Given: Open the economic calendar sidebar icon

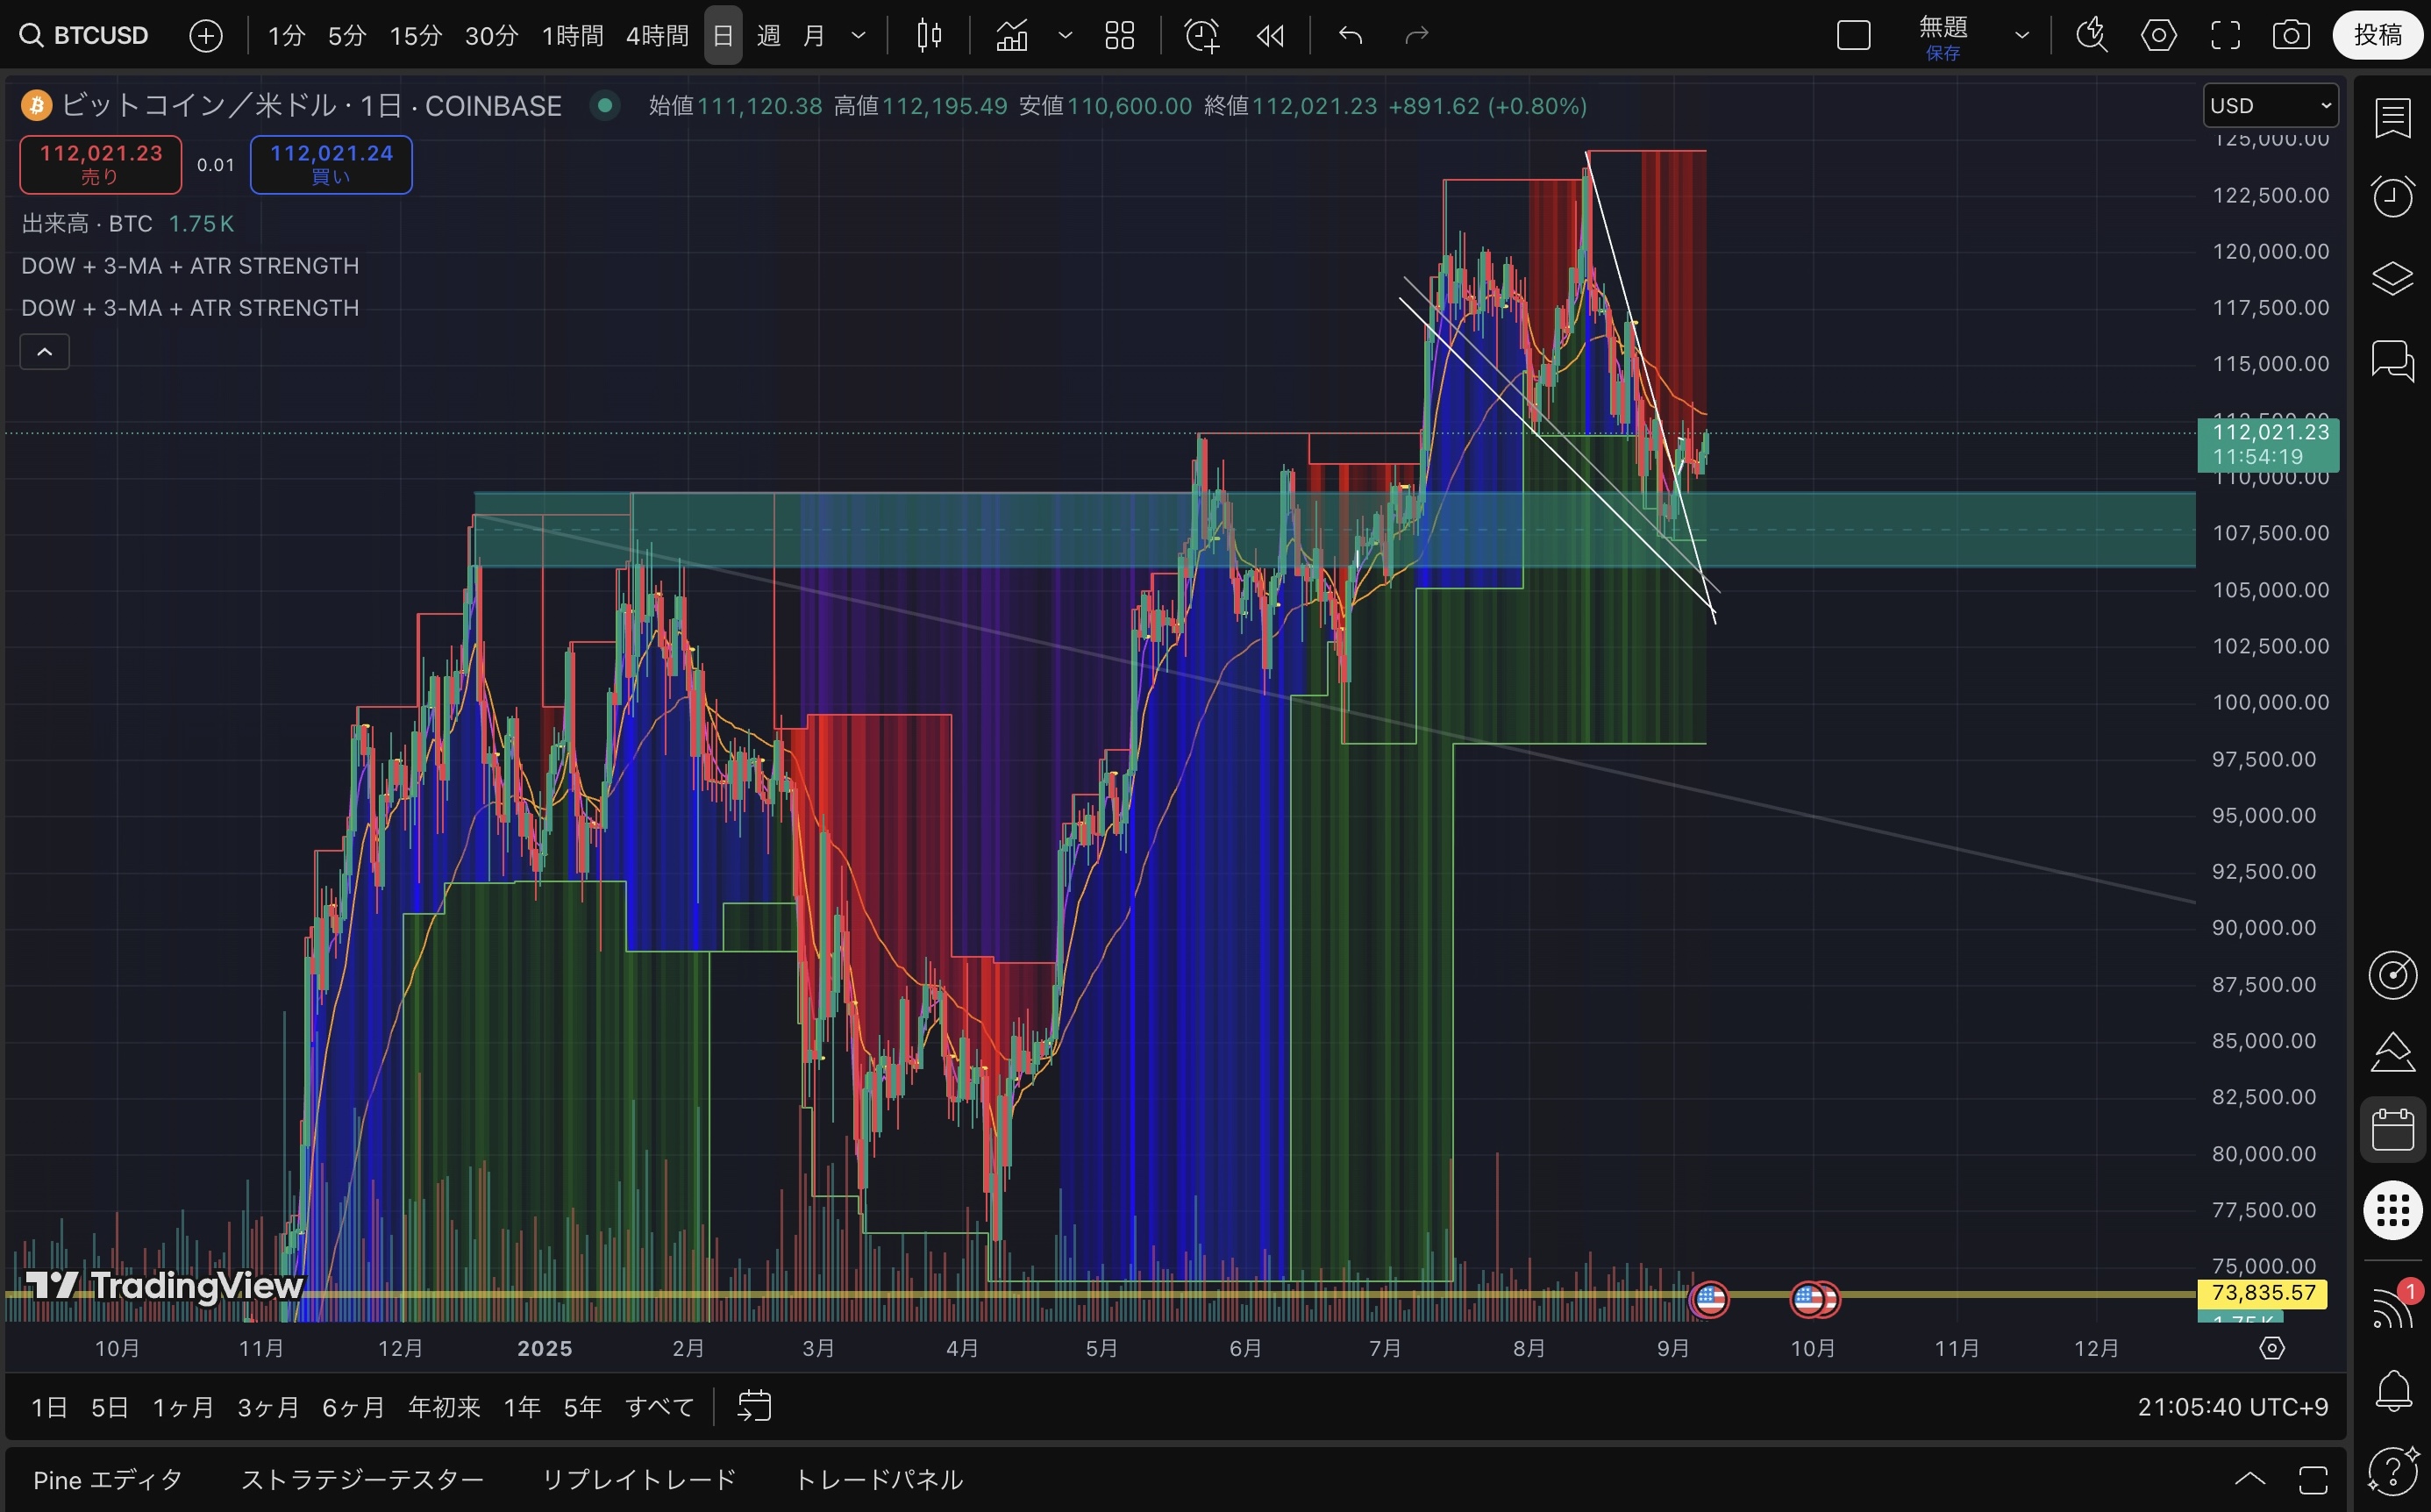Looking at the screenshot, I should tap(2393, 1130).
